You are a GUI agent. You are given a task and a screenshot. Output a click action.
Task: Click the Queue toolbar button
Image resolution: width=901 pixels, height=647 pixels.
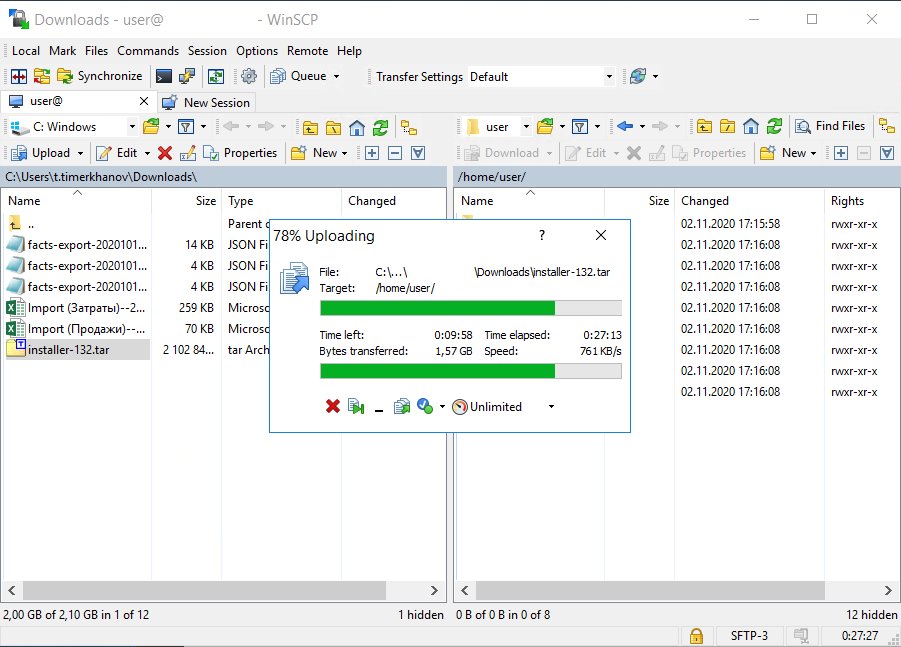tap(298, 76)
